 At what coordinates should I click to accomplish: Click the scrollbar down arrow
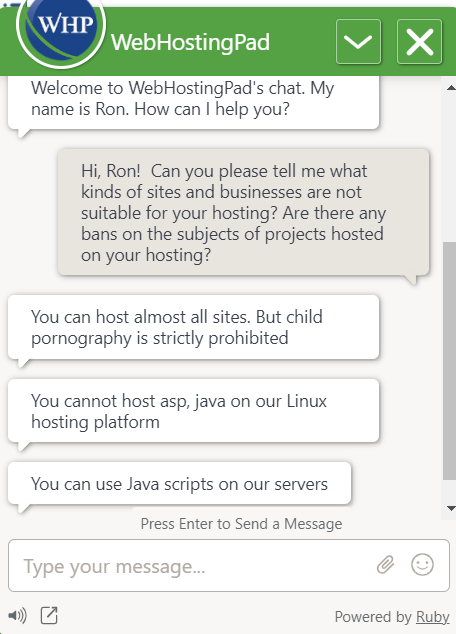[451, 508]
